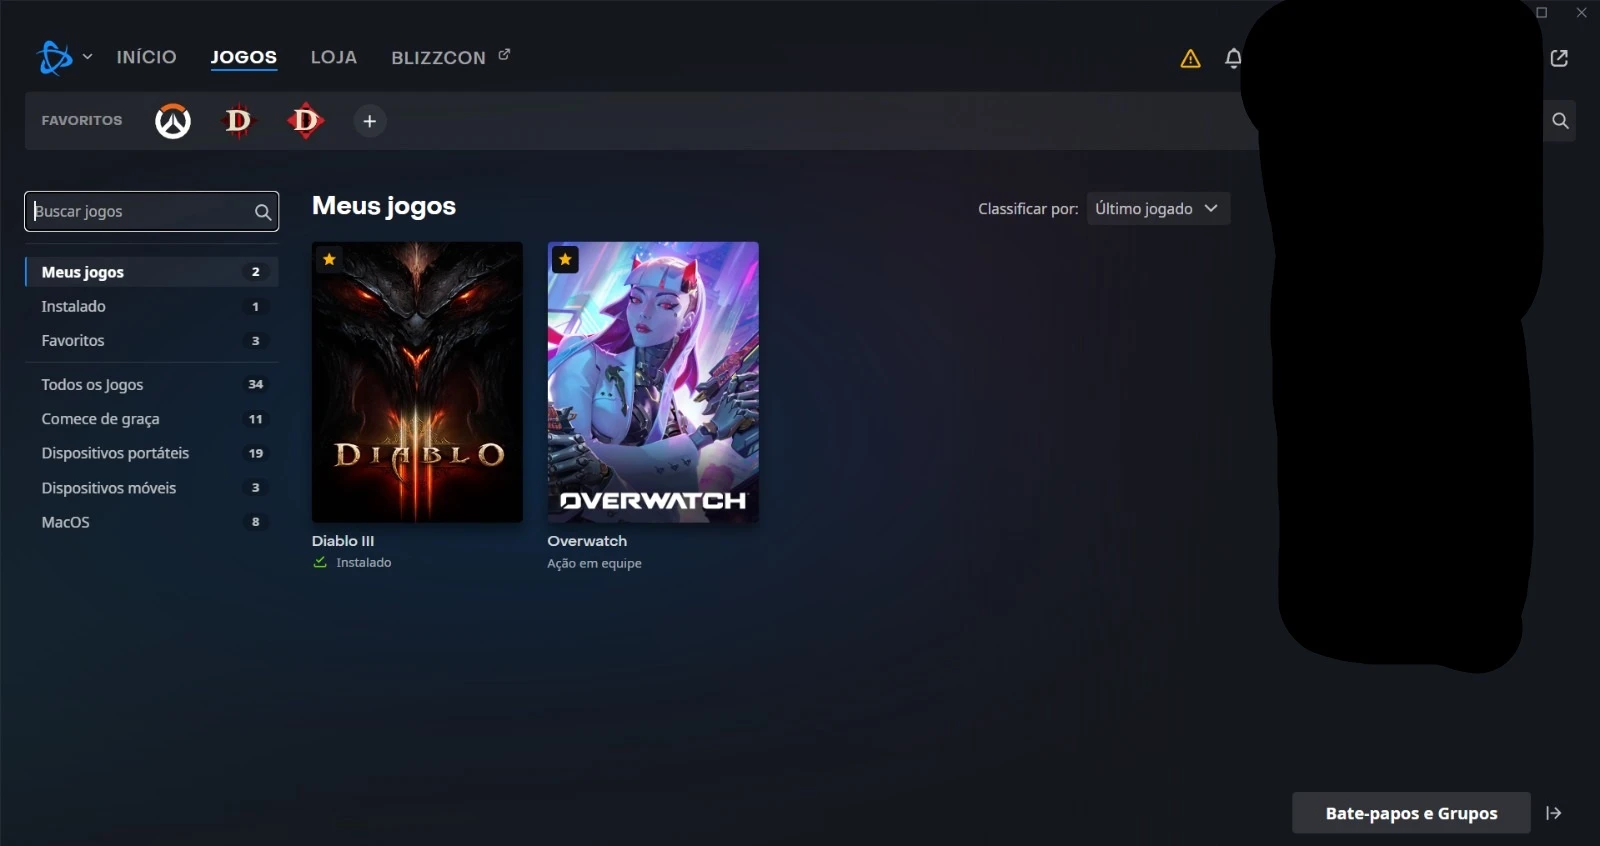
Task: Focus the Buscar jogos search field
Action: pos(151,211)
